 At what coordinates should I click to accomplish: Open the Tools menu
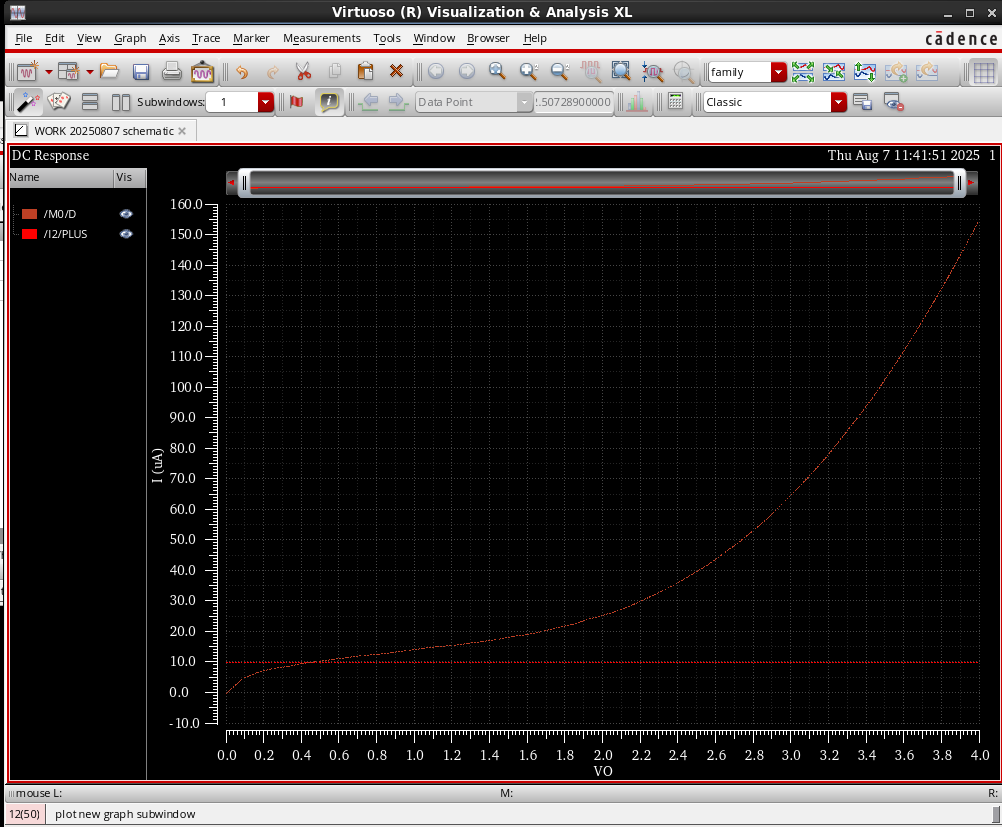click(387, 38)
